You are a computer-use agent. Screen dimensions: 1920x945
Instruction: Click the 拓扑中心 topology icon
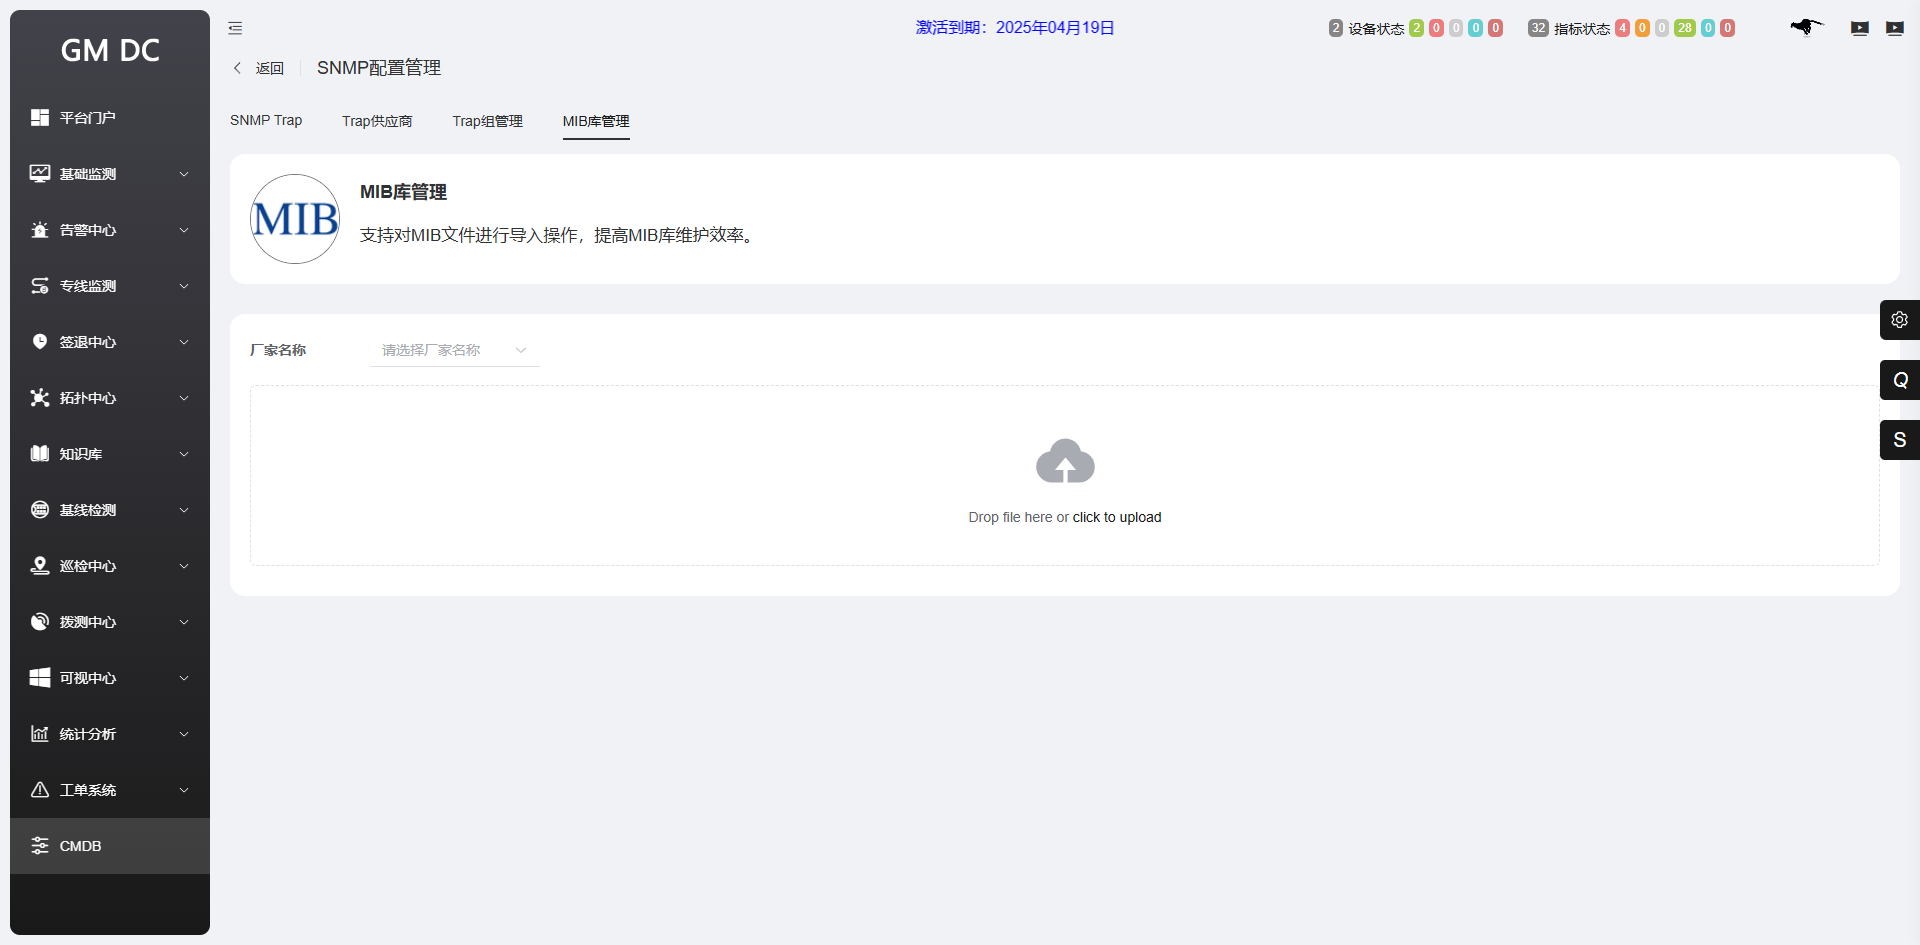(x=40, y=398)
